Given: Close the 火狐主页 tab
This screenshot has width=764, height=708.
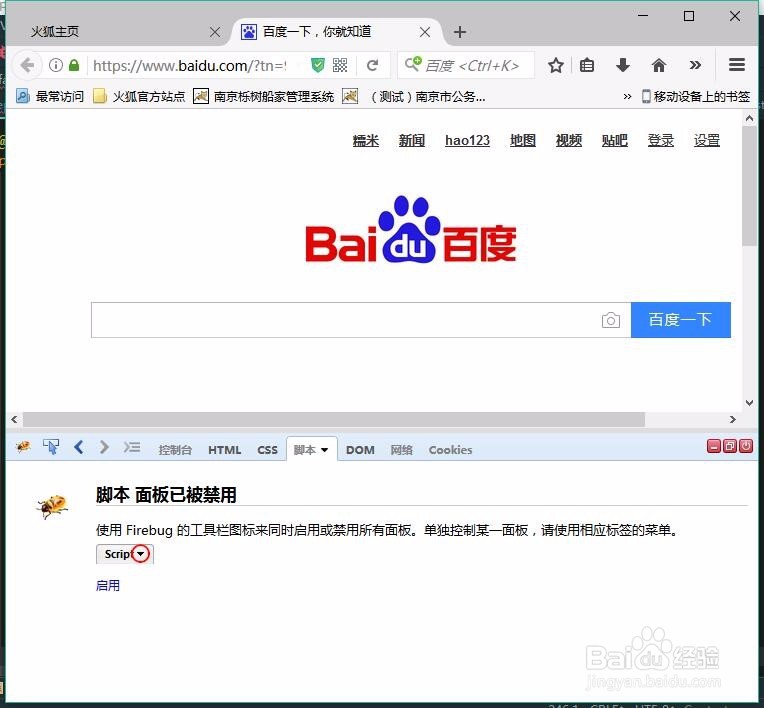Looking at the screenshot, I should [x=215, y=32].
